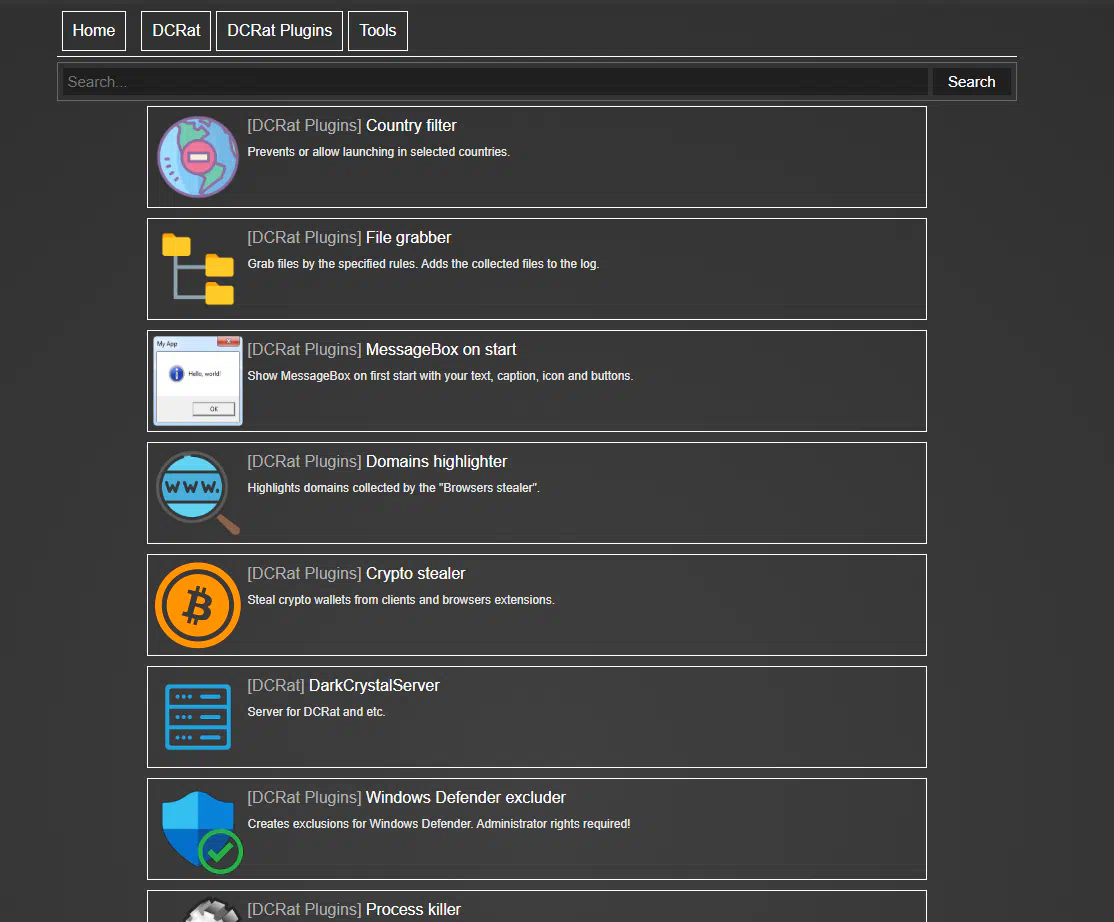This screenshot has width=1114, height=922.
Task: Open the MessageBox on start preview thumbnail
Action: (198, 381)
